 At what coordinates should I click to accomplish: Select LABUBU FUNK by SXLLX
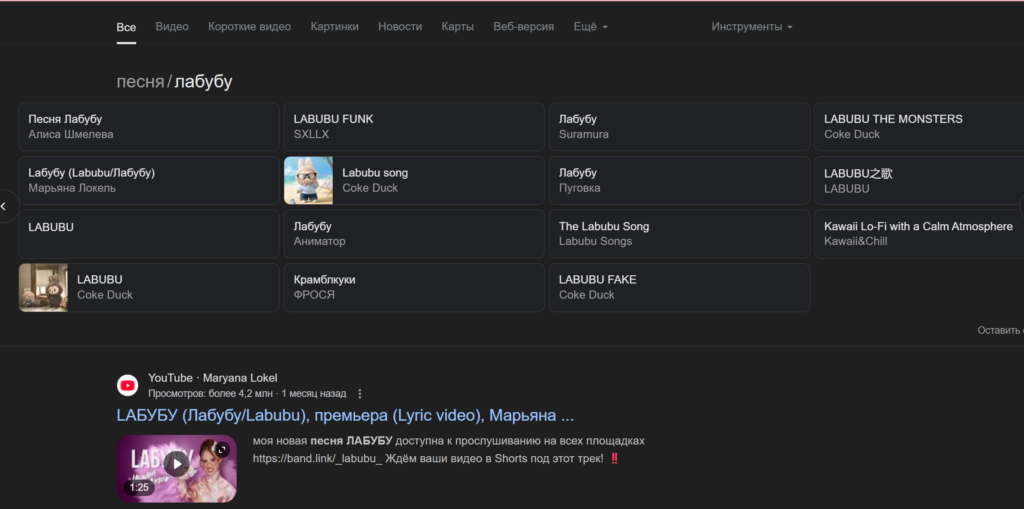pyautogui.click(x=414, y=127)
